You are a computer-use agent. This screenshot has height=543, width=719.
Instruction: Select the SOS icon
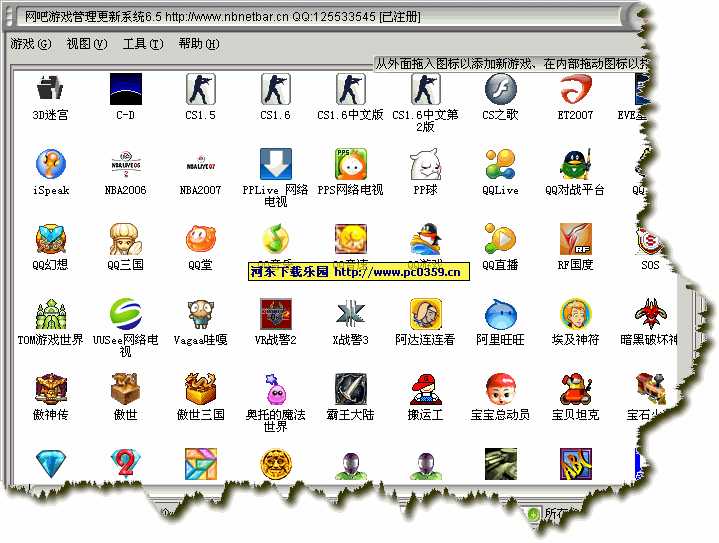tap(649, 239)
